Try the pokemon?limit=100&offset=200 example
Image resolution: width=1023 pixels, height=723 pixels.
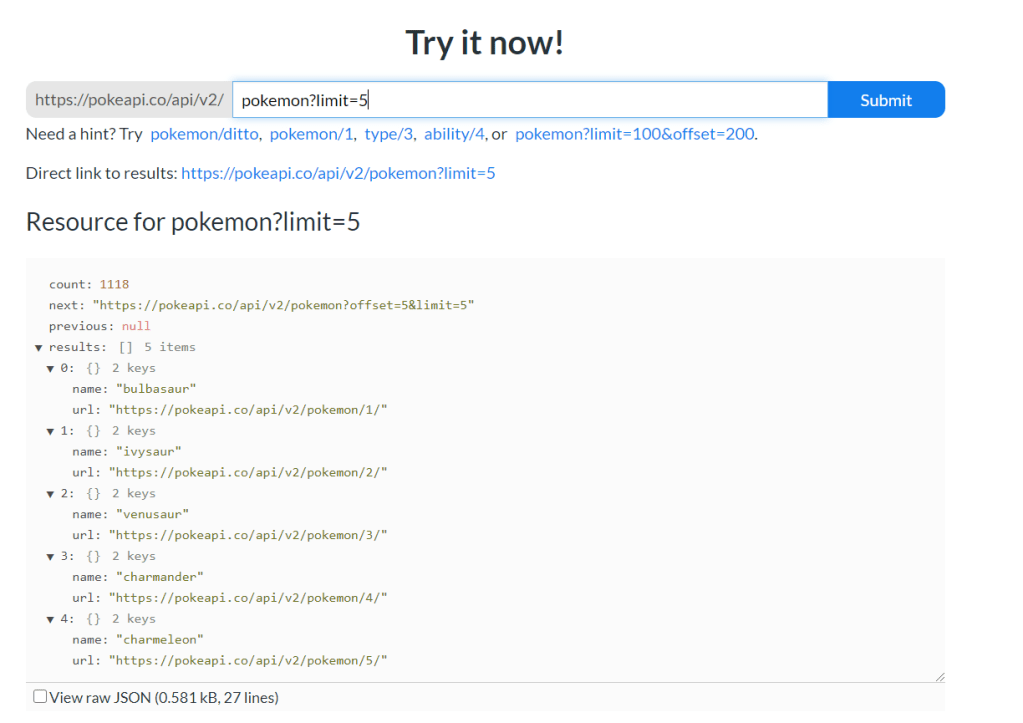[634, 134]
